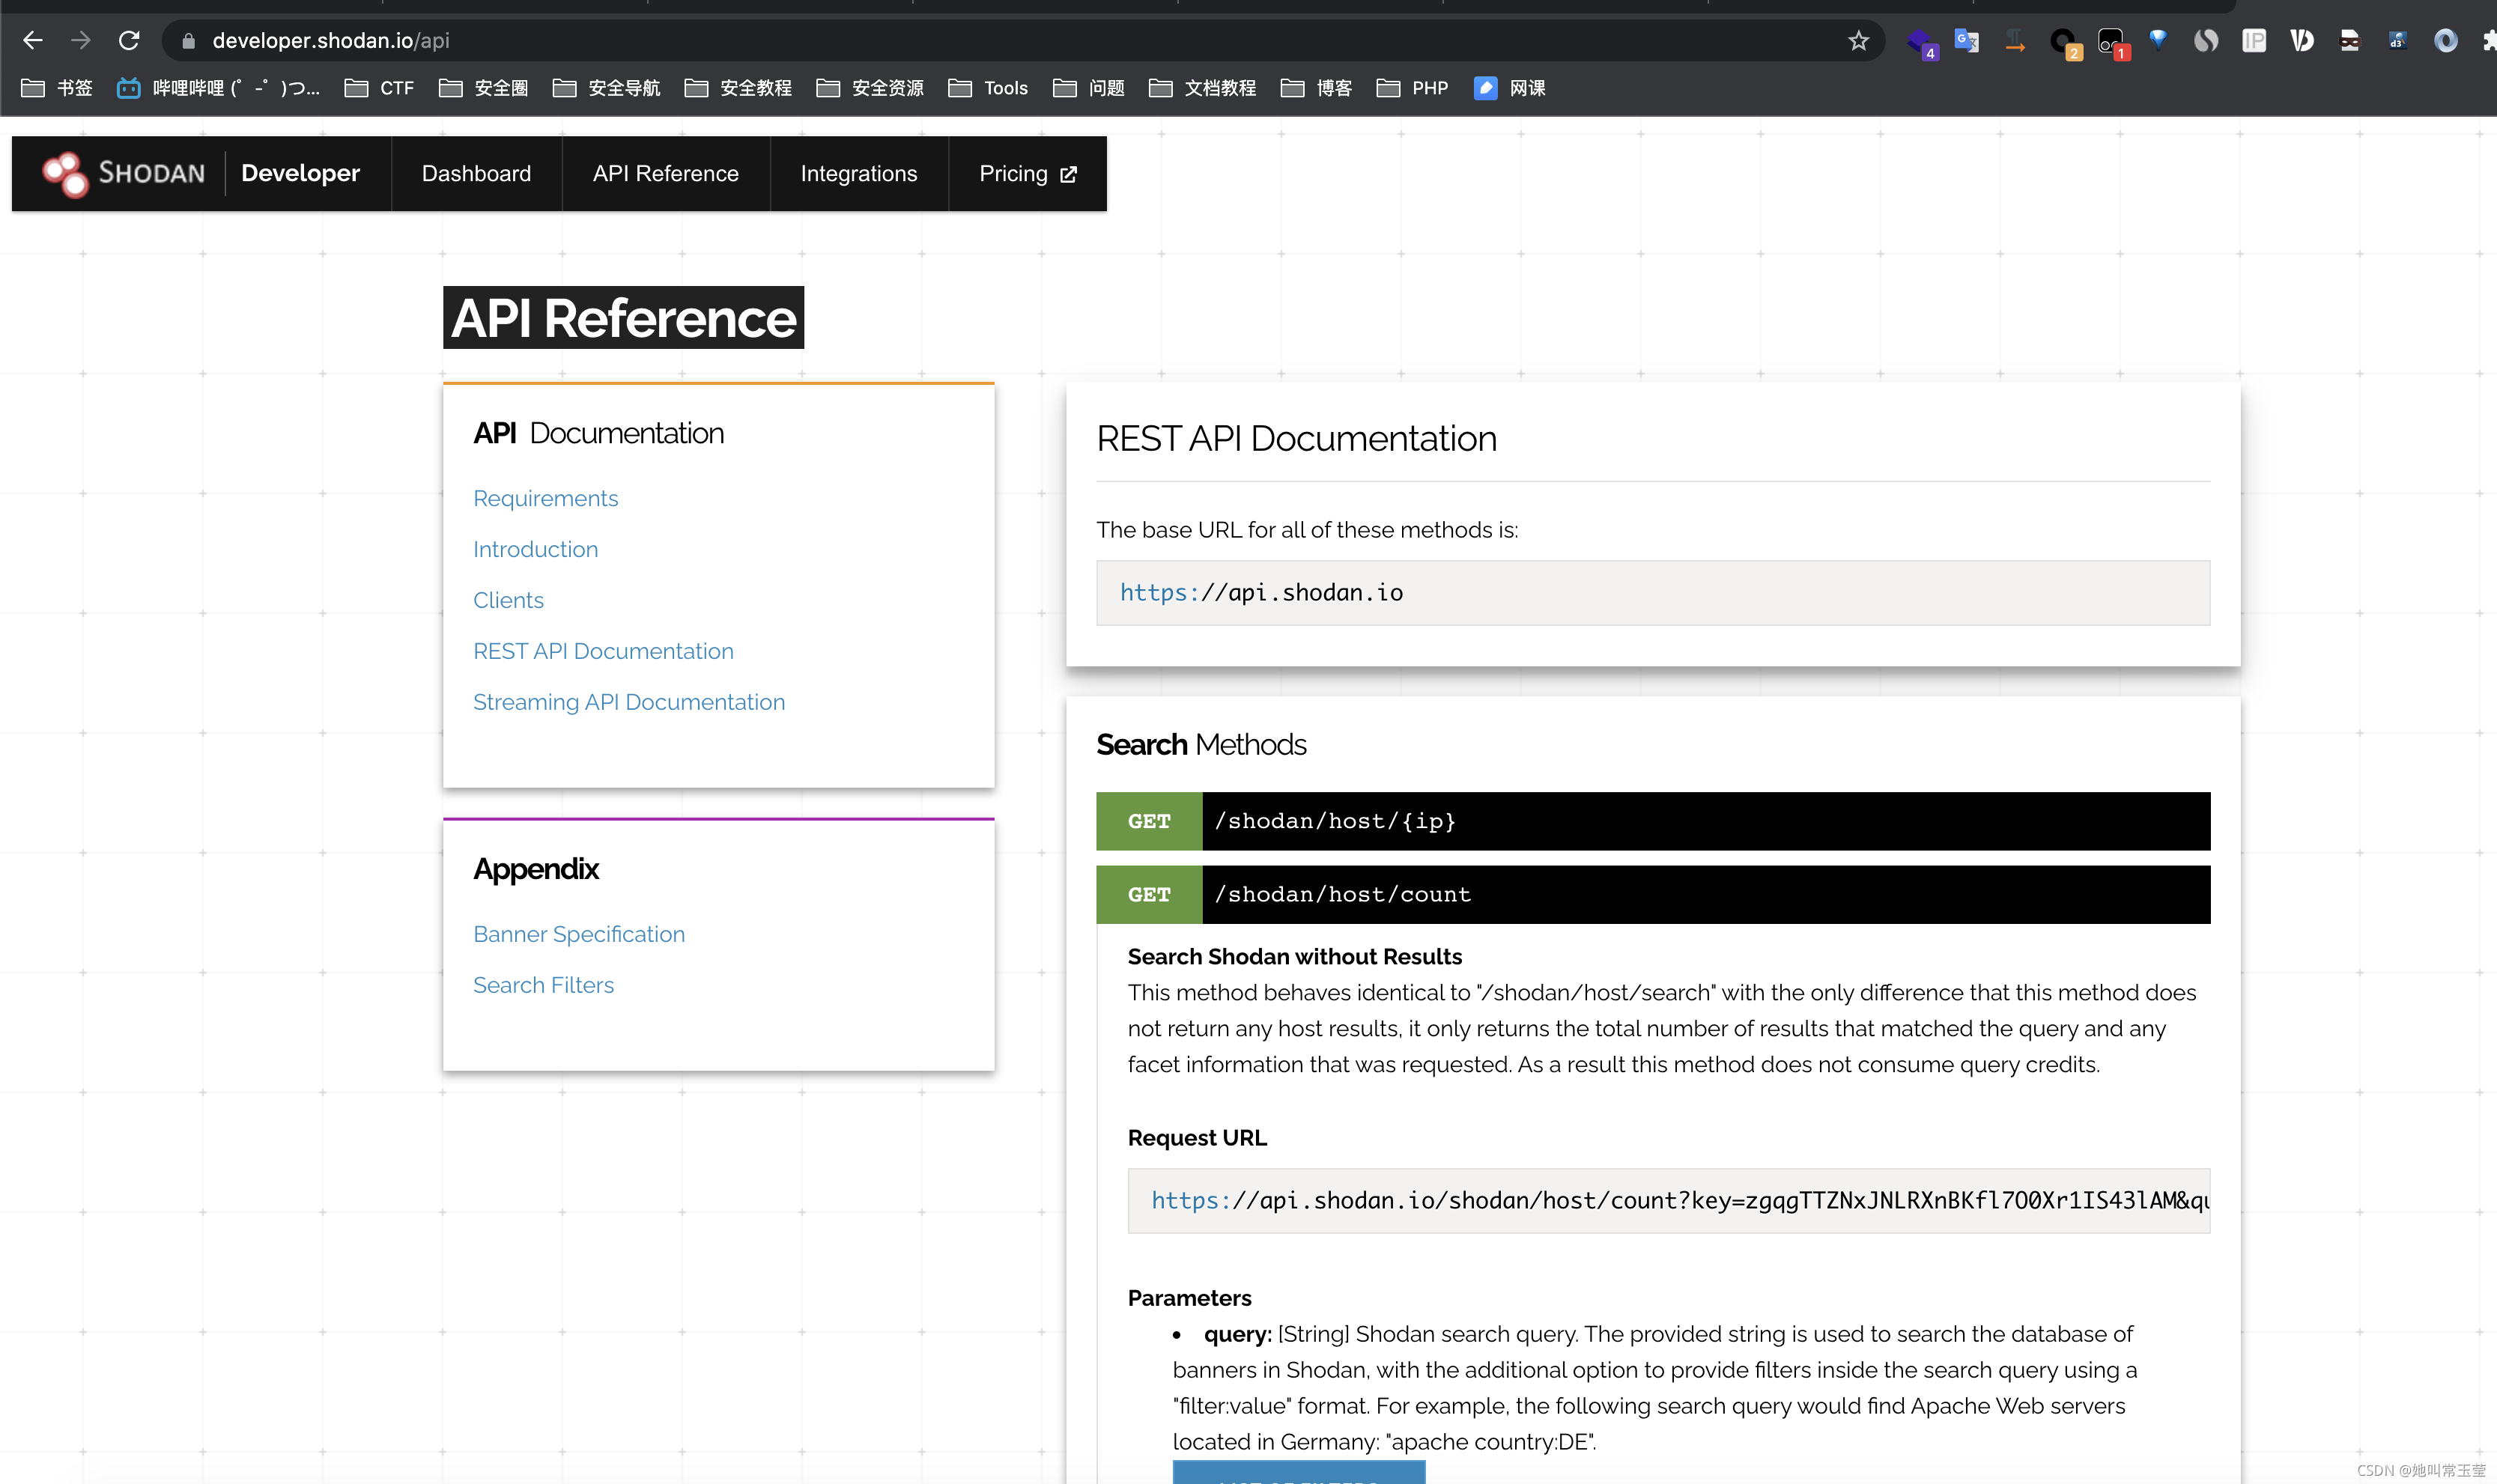Image resolution: width=2497 pixels, height=1484 pixels.
Task: Open Streaming API Documentation link
Action: (x=630, y=702)
